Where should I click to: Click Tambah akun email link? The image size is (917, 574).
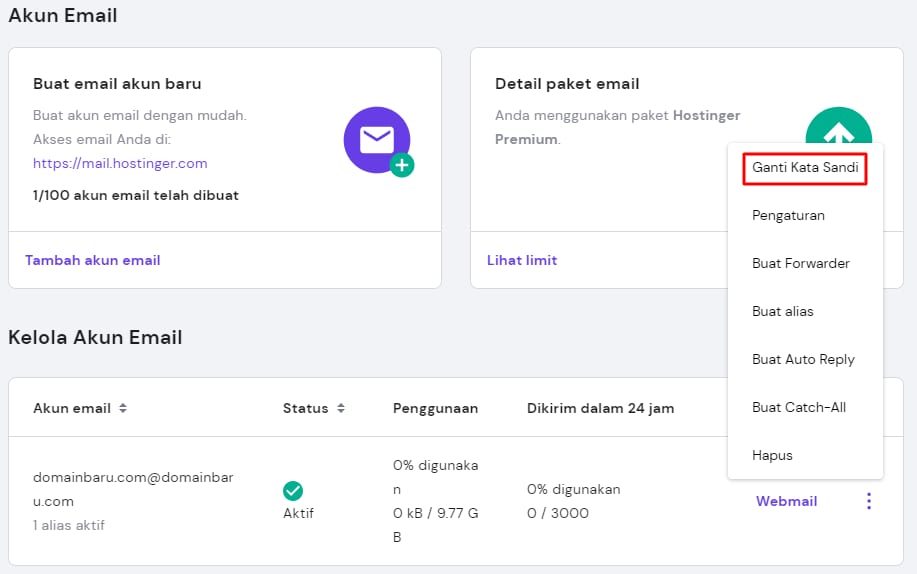tap(92, 260)
